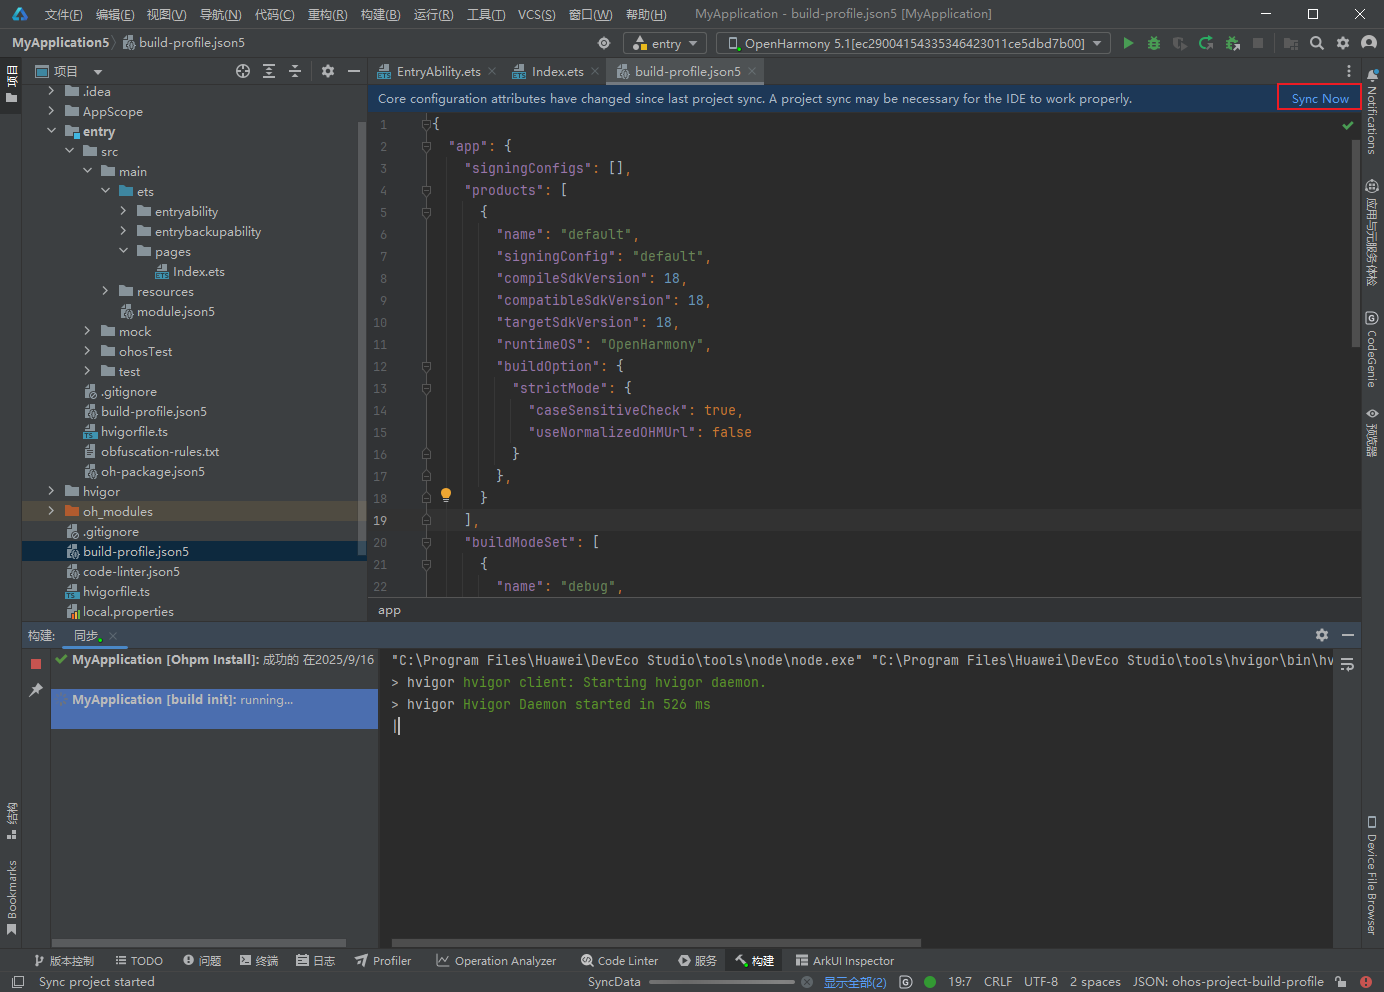Click the app breadcrumb below editor
This screenshot has height=992, width=1384.
pos(389,610)
